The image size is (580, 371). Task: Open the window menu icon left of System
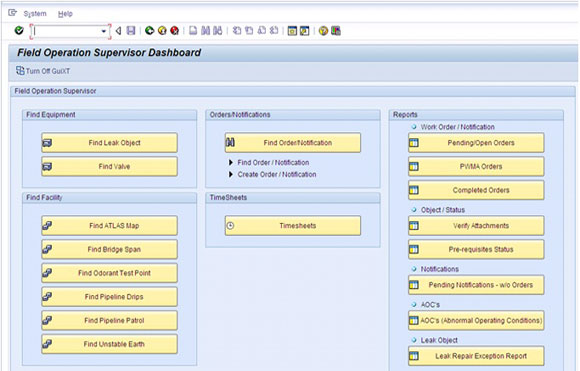click(x=13, y=13)
